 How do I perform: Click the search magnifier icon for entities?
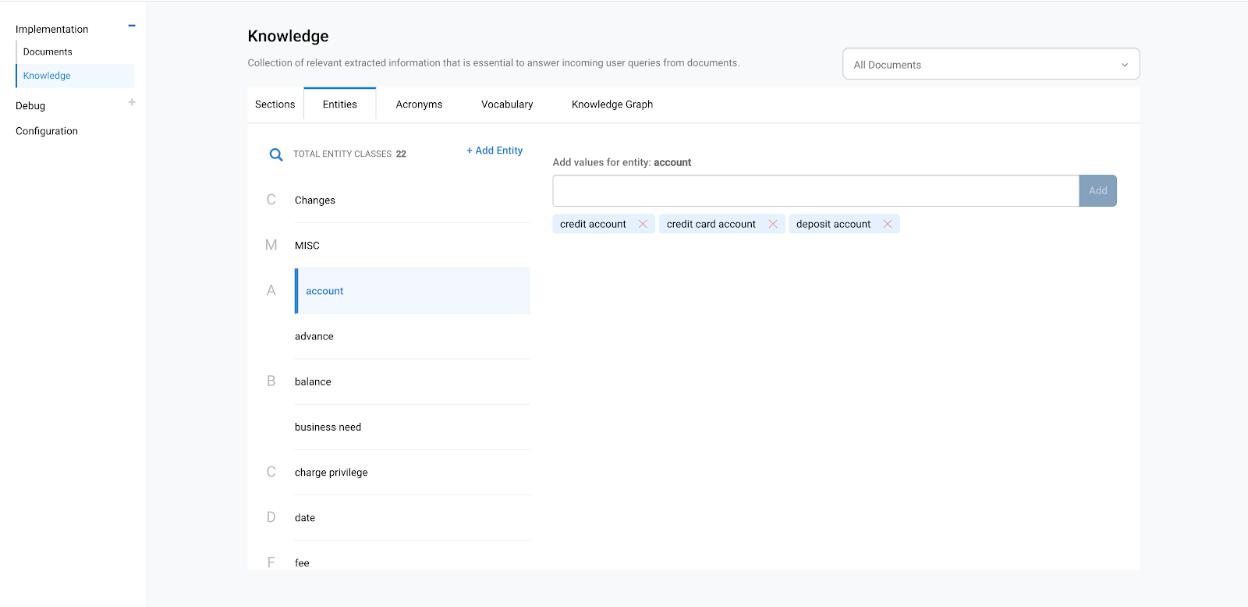click(276, 155)
